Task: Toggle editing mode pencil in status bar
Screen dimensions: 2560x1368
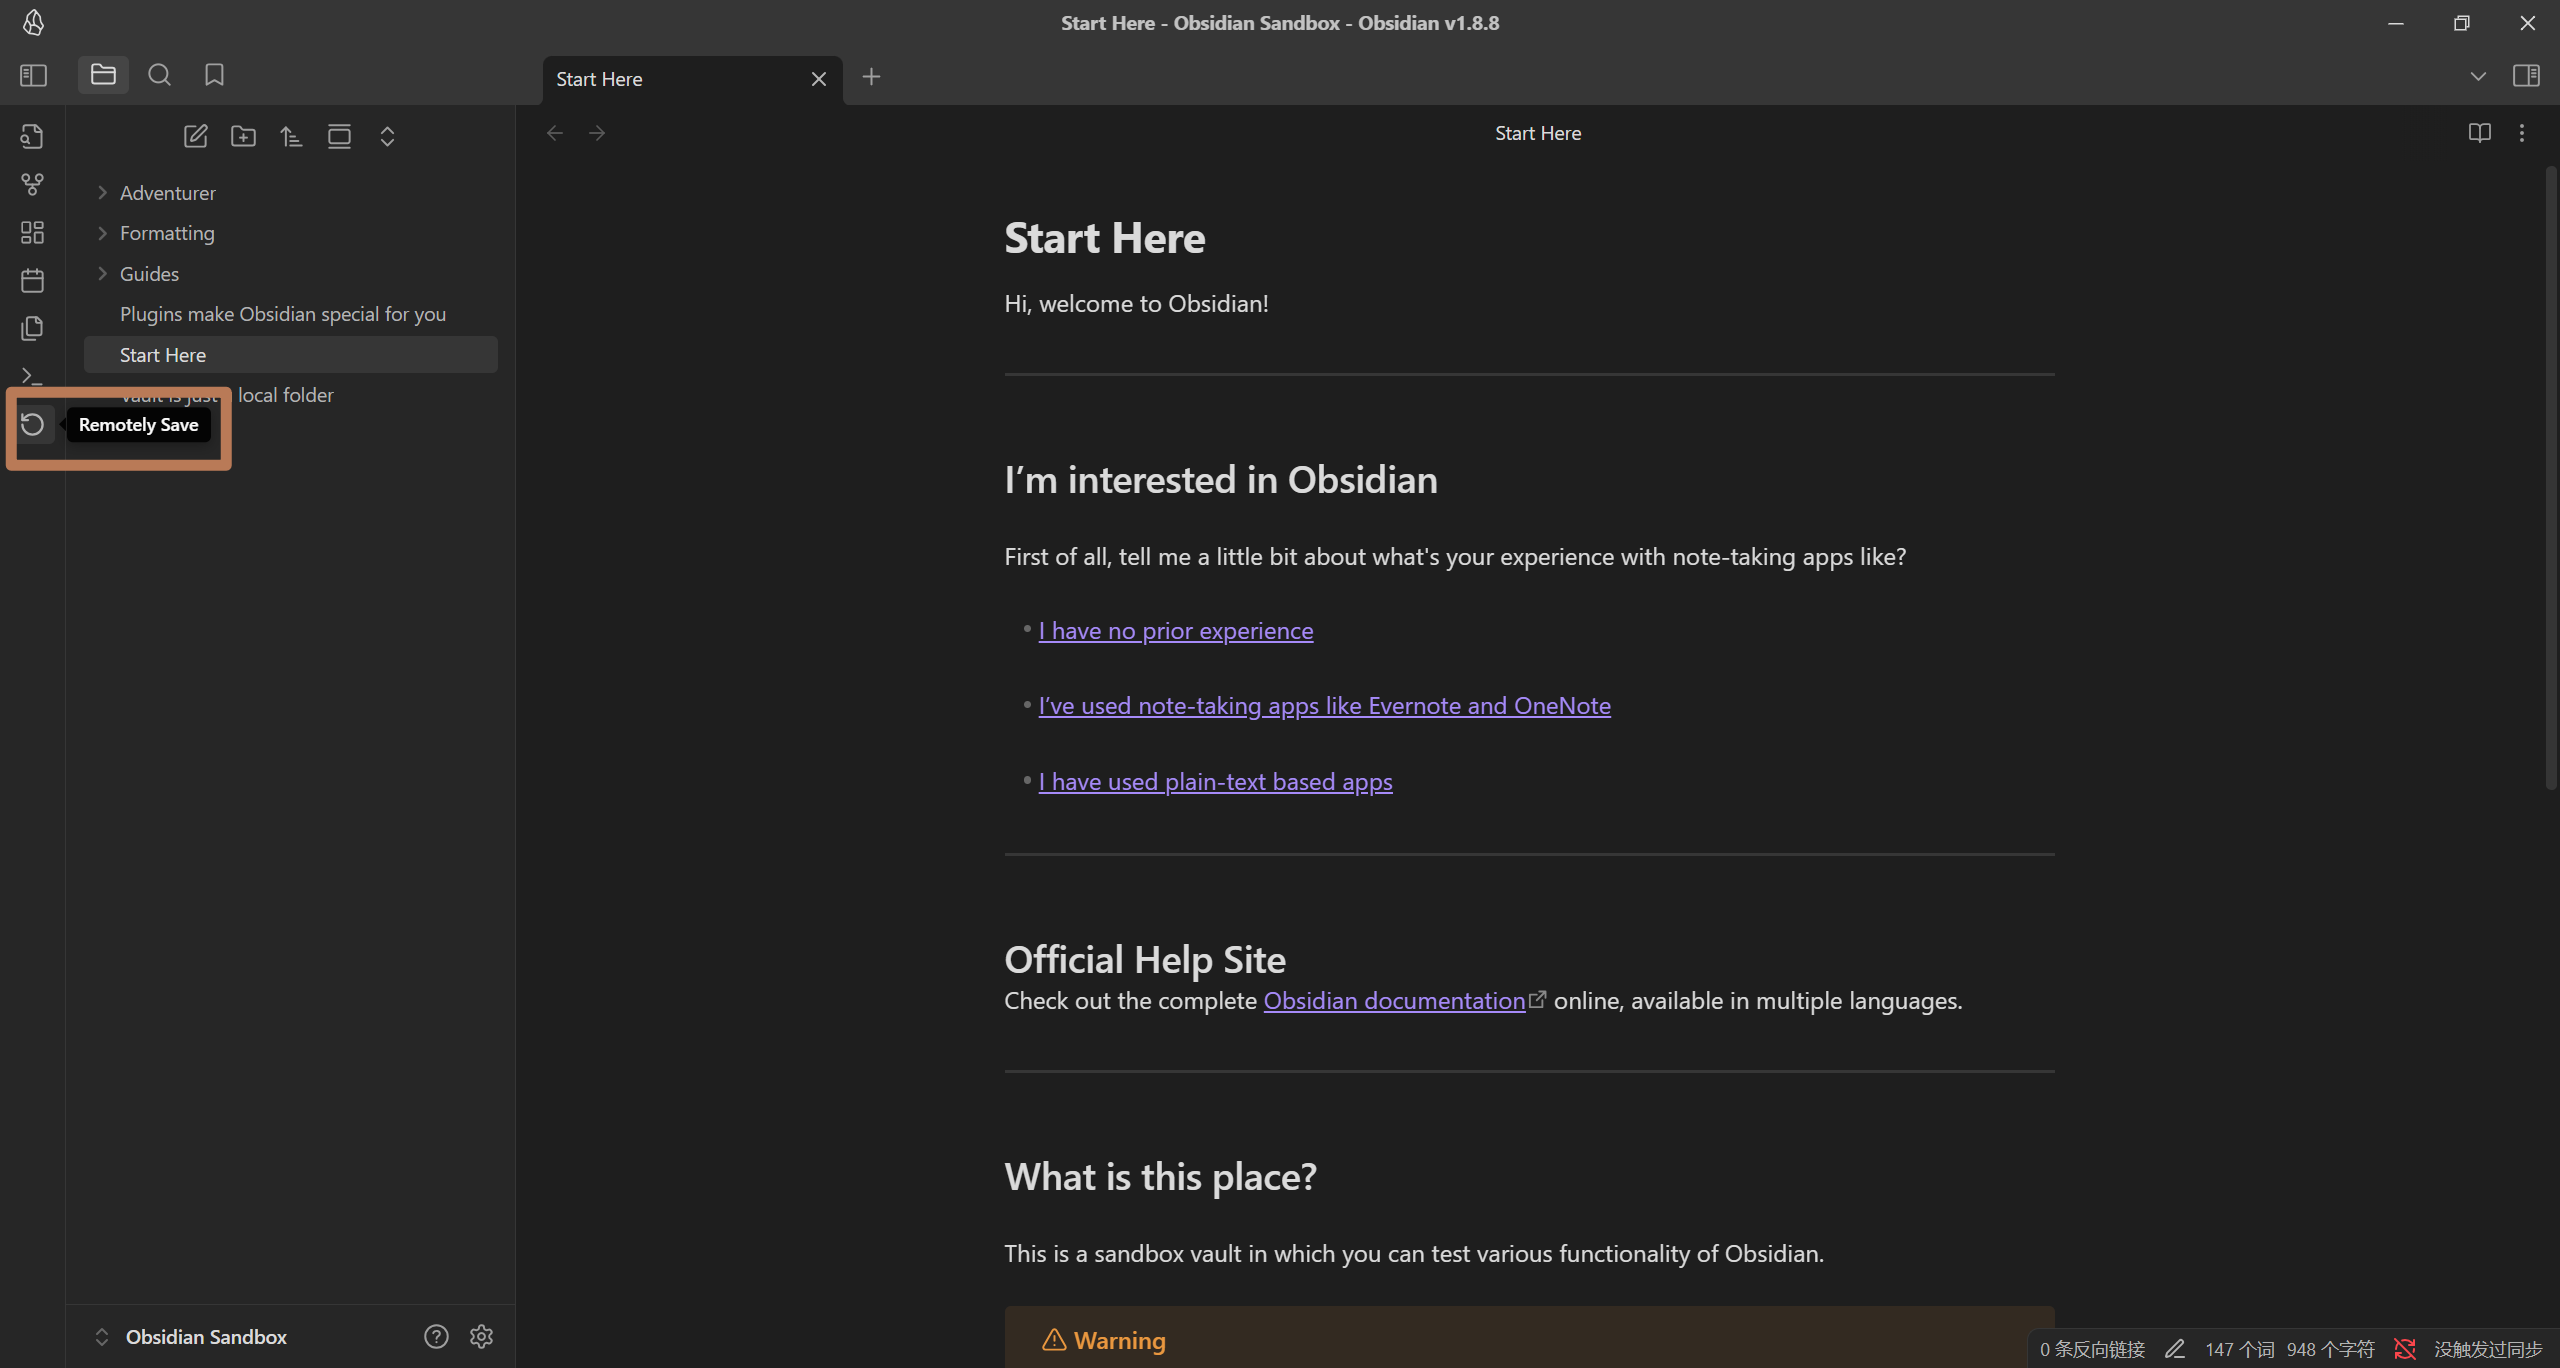Action: pos(2174,1349)
